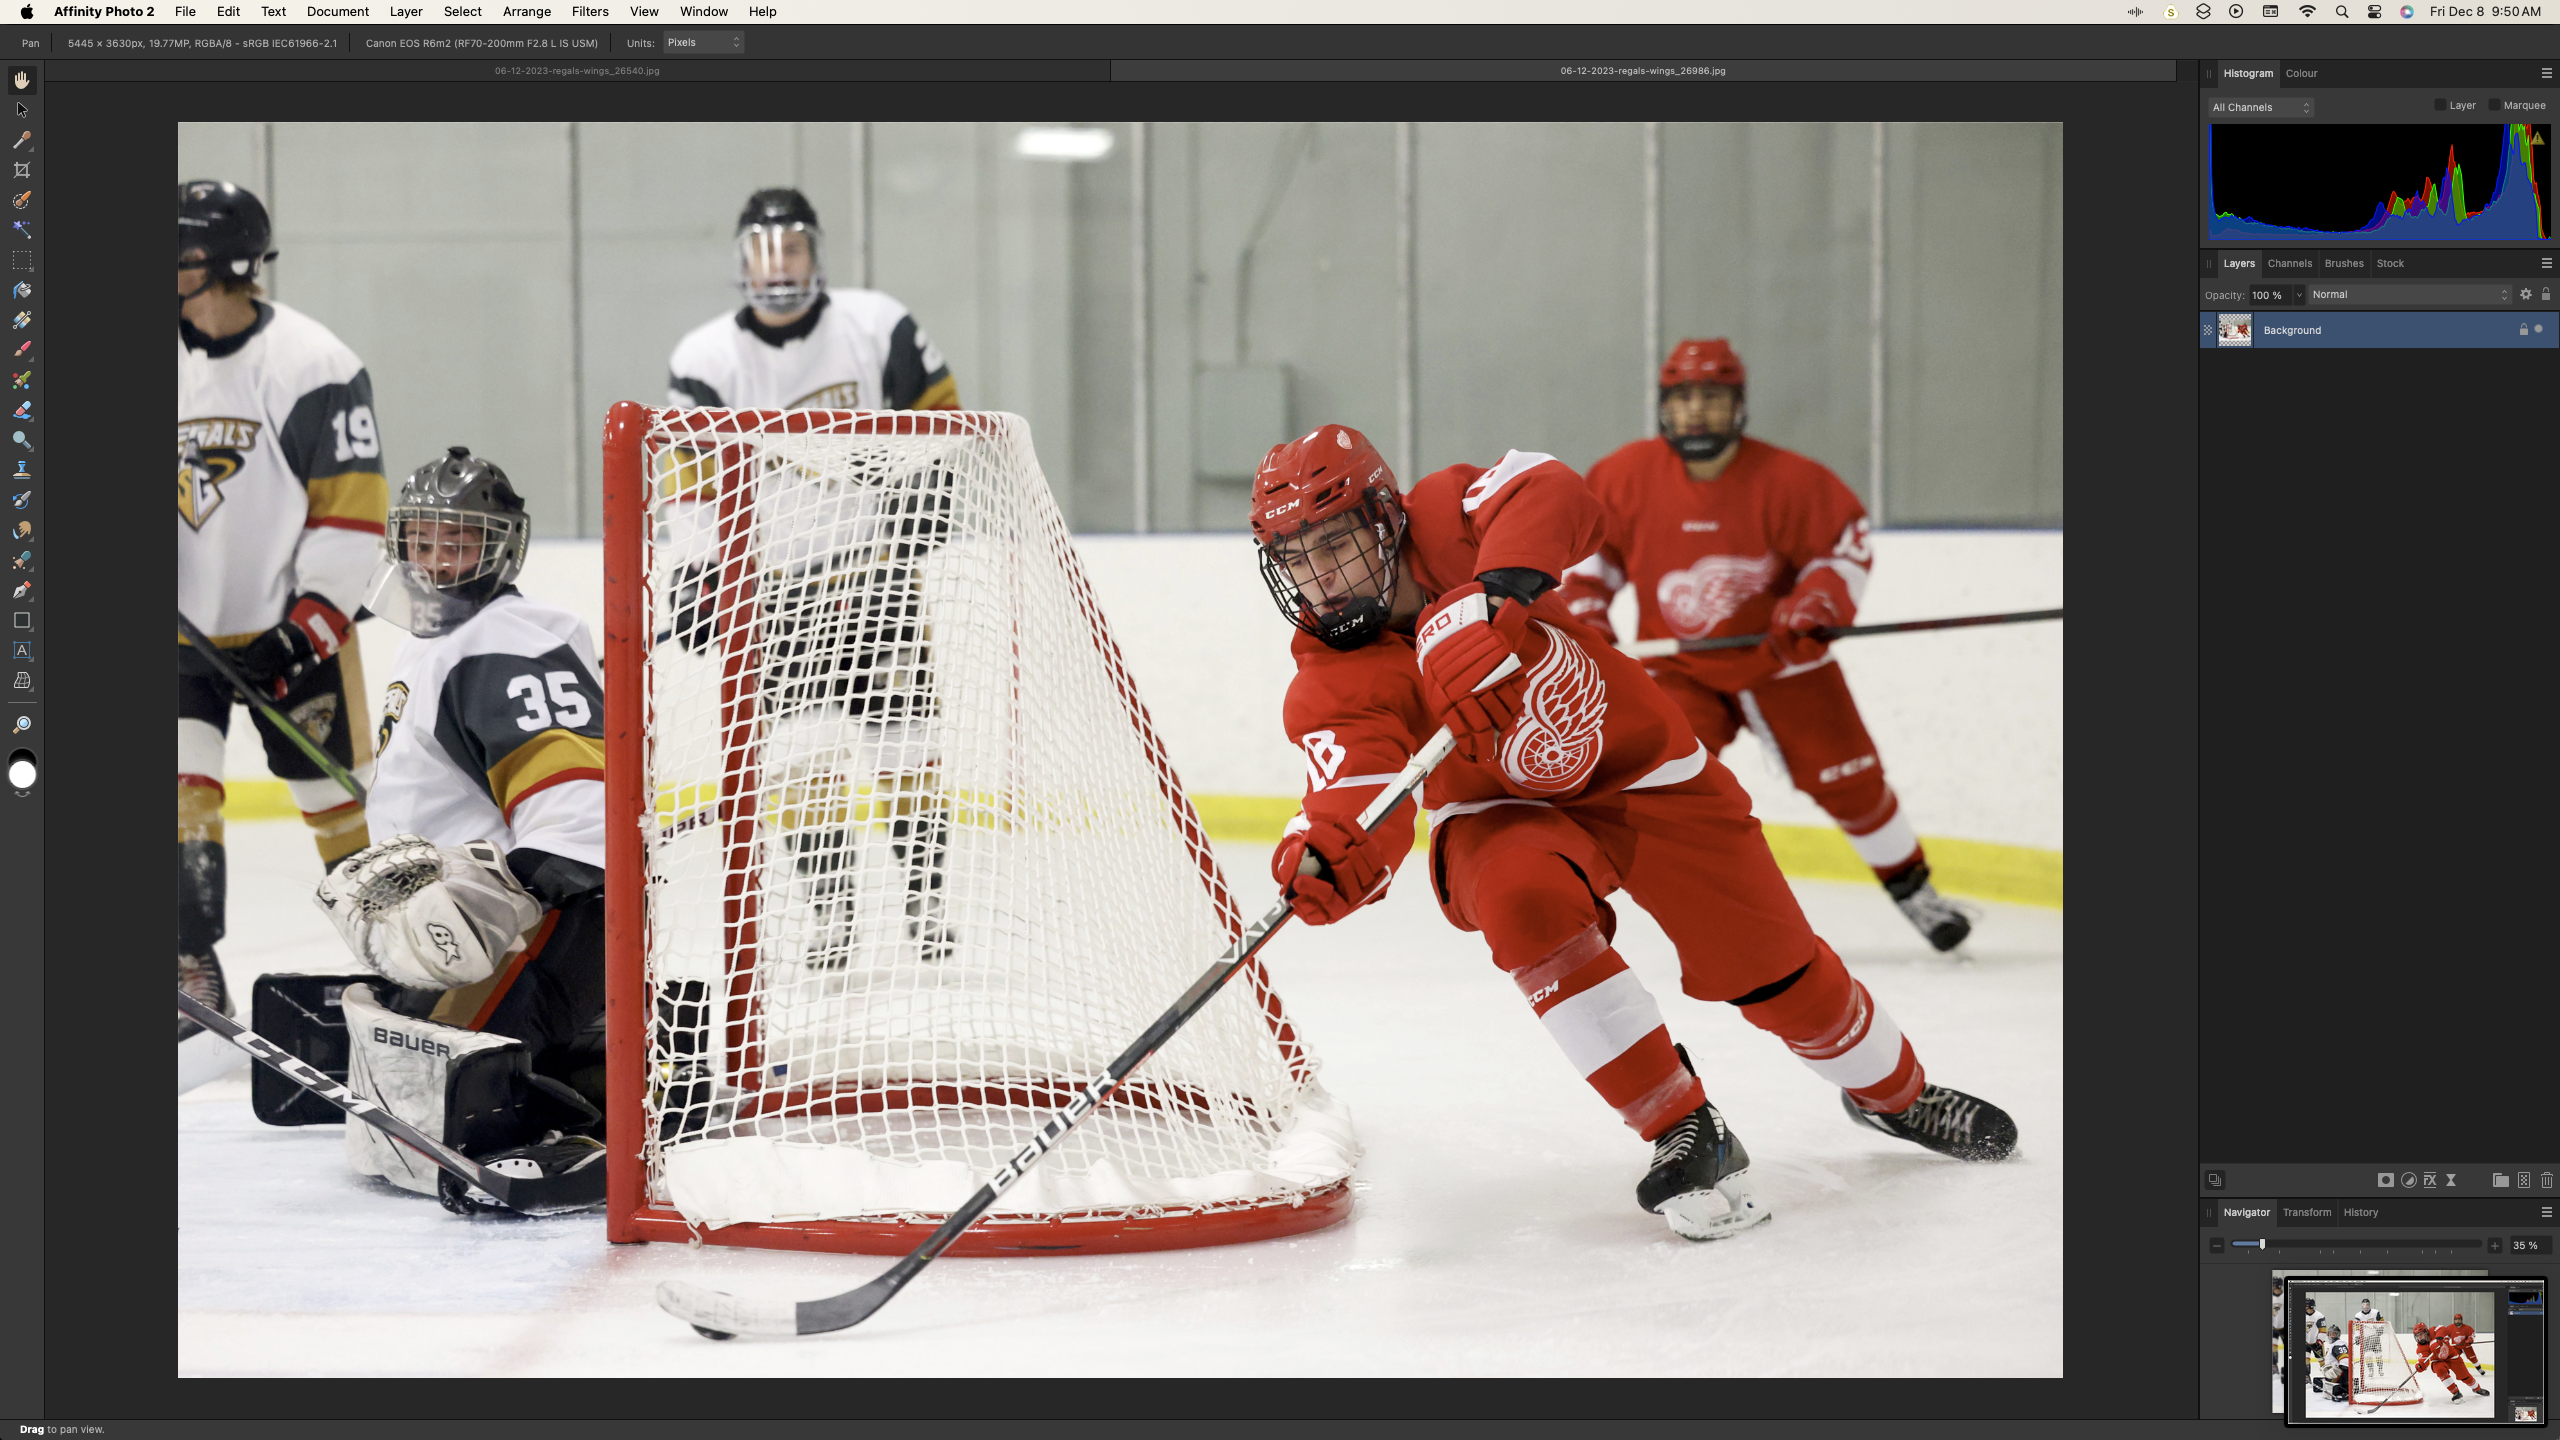
Task: Select the magic wand Flood Select tool
Action: 22,230
